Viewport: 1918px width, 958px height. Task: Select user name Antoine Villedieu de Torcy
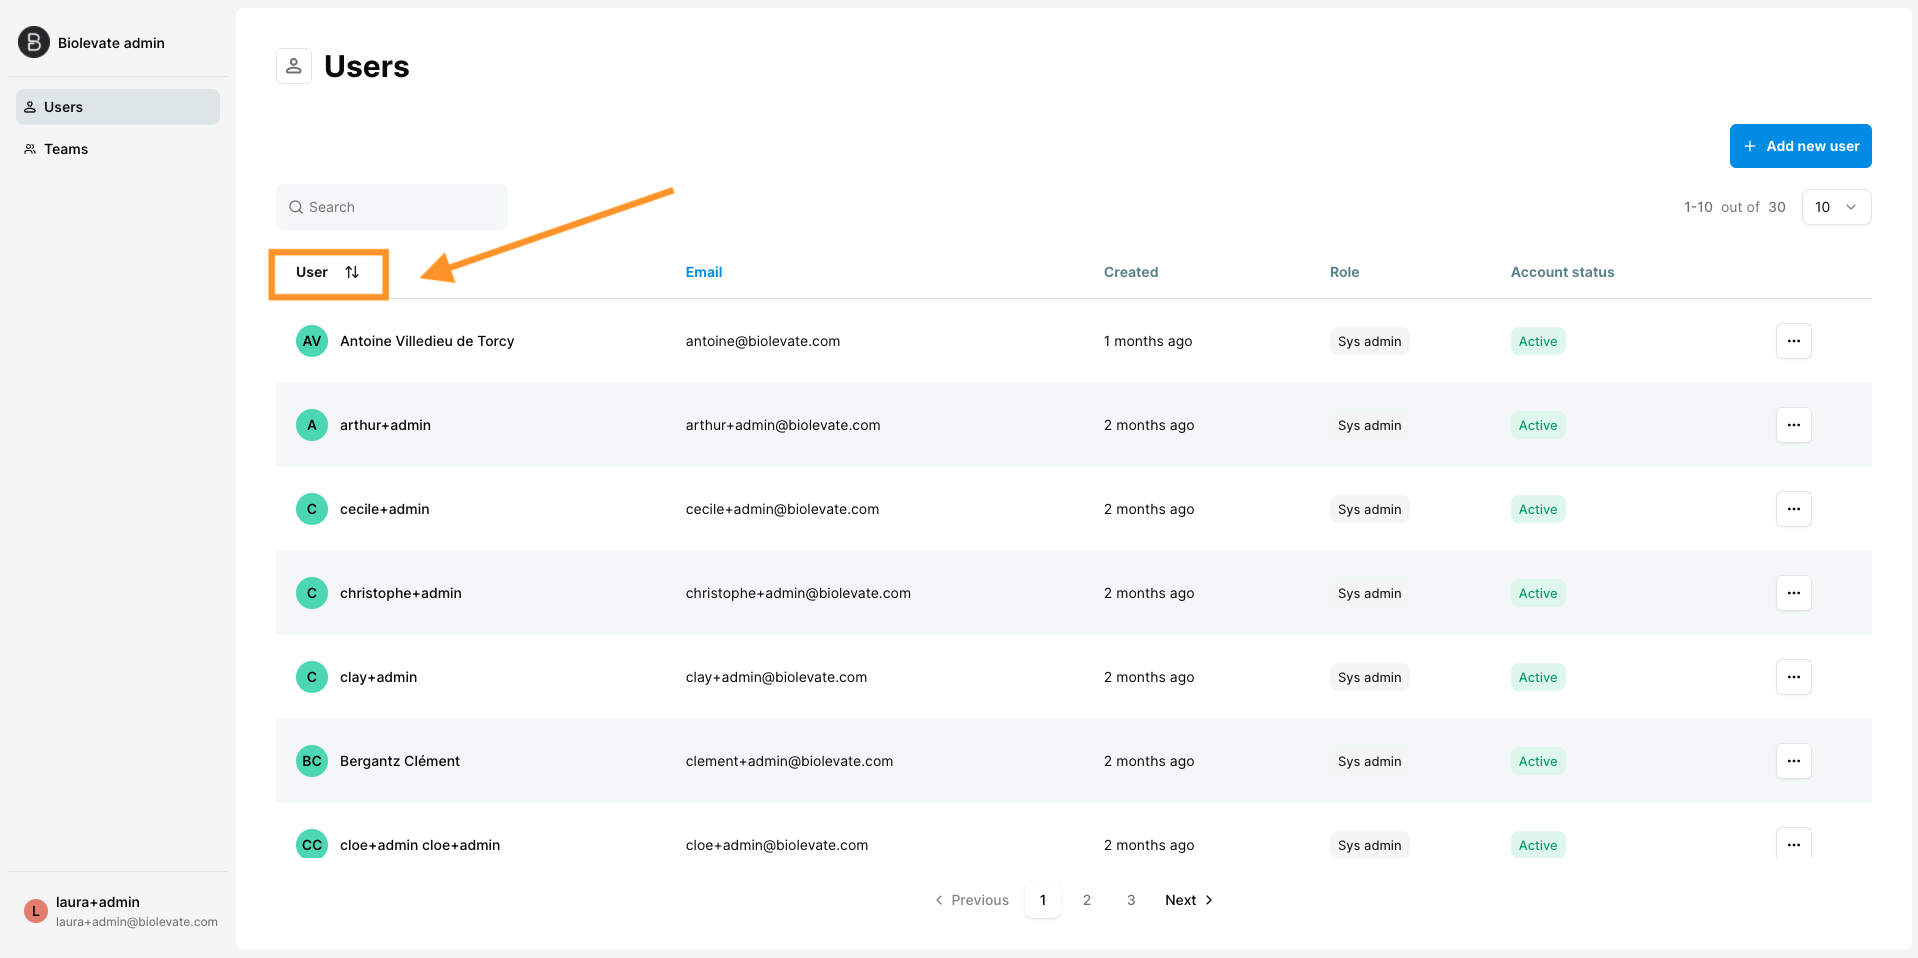pyautogui.click(x=427, y=341)
